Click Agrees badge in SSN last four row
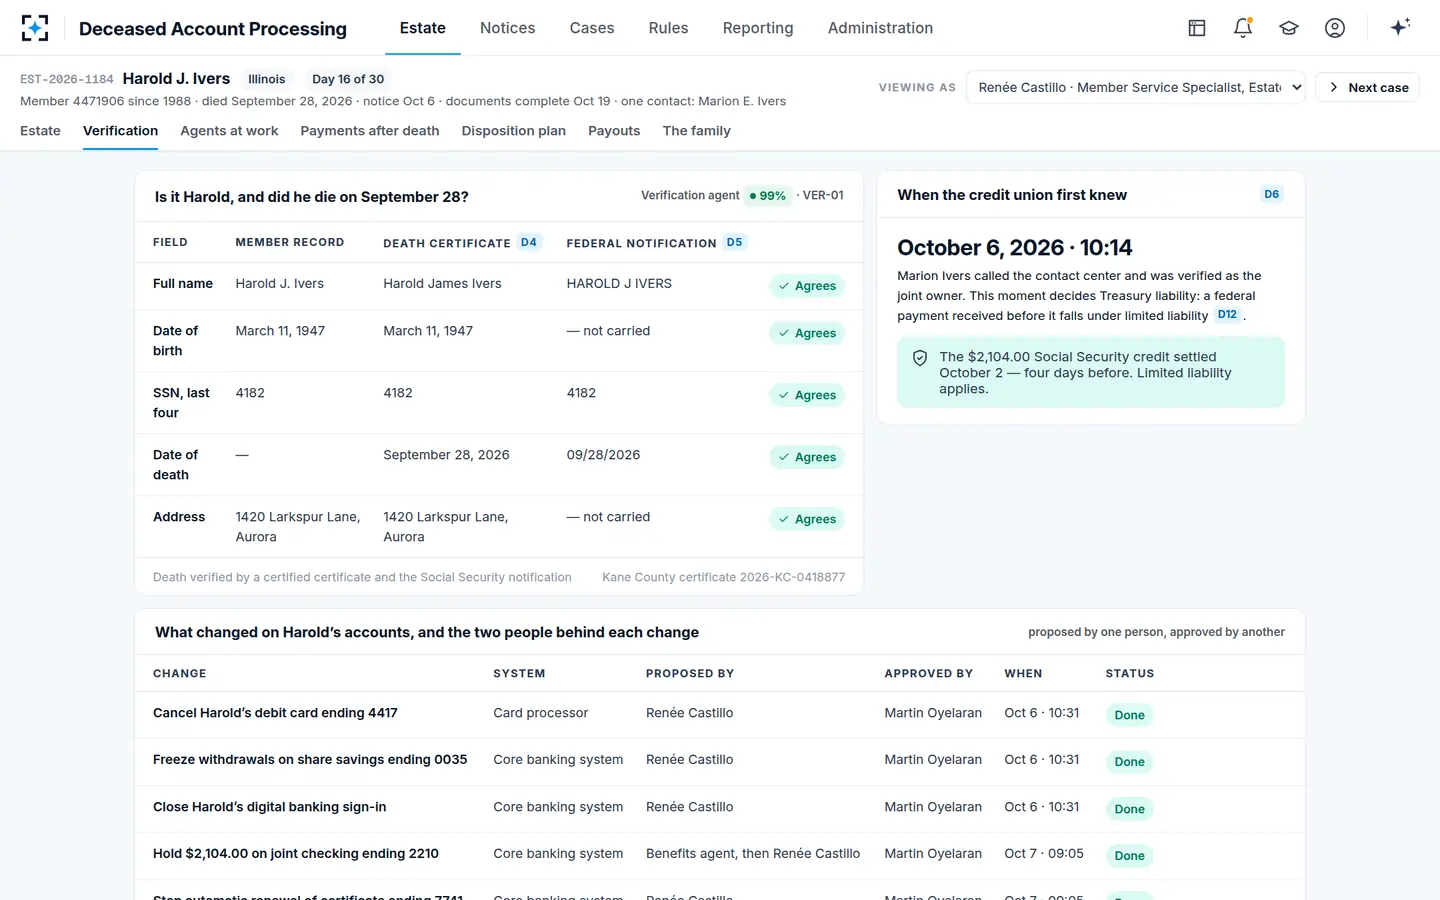The height and width of the screenshot is (900, 1440). pos(807,395)
